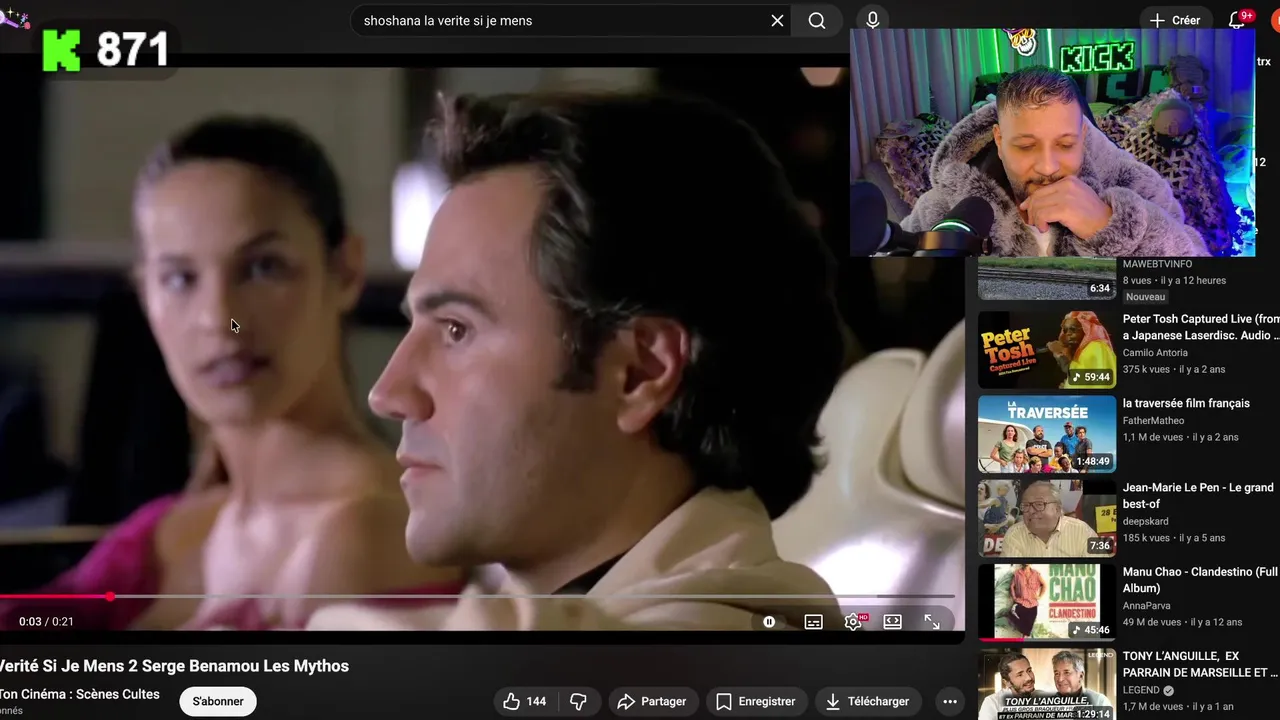The image size is (1280, 720).
Task: Open channel Camilo Antoria
Action: [1155, 353]
